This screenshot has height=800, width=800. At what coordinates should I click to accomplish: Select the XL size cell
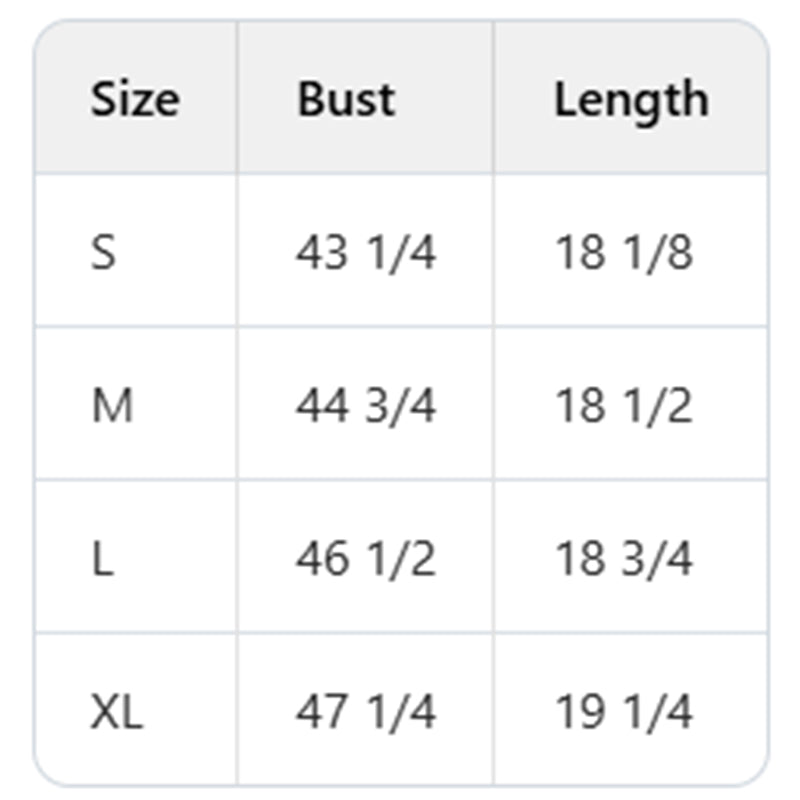[x=118, y=713]
